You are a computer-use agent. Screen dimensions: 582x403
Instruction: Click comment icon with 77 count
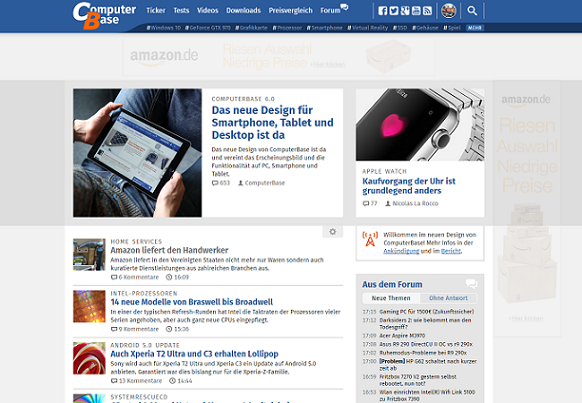click(x=366, y=203)
